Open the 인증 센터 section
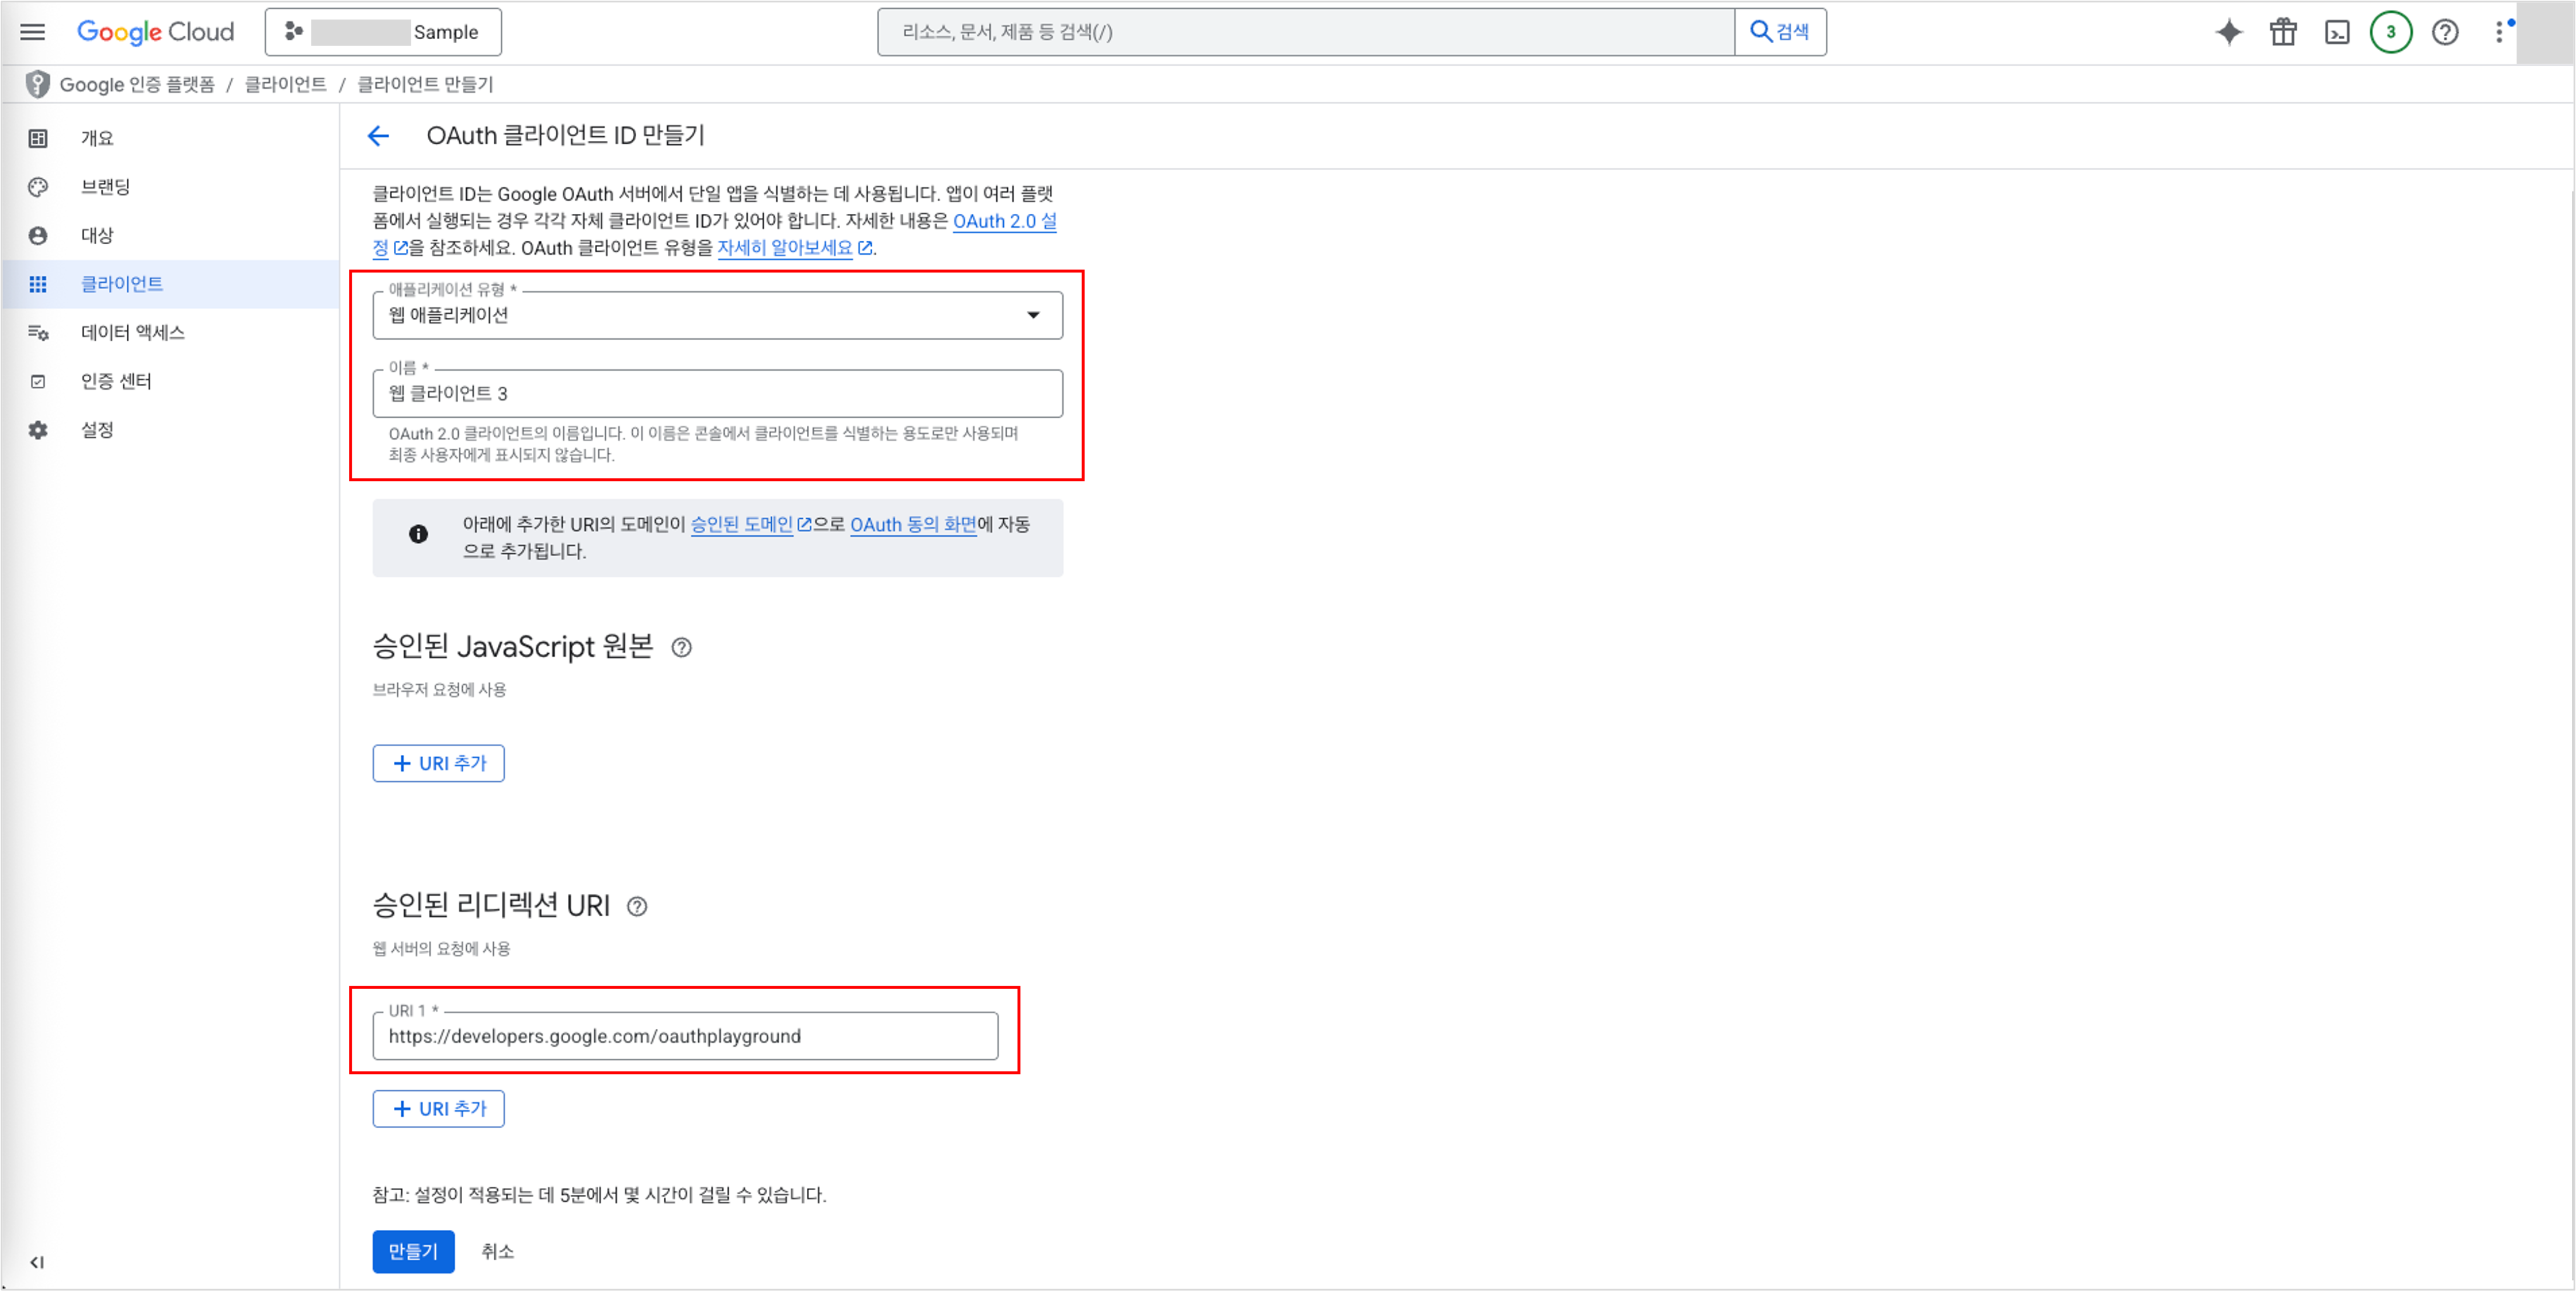The width and height of the screenshot is (2576, 1293). [116, 380]
